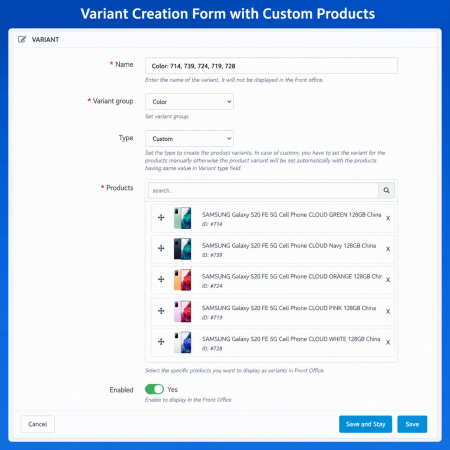Click the Save button
Viewport: 450px width, 450px height.
point(412,424)
